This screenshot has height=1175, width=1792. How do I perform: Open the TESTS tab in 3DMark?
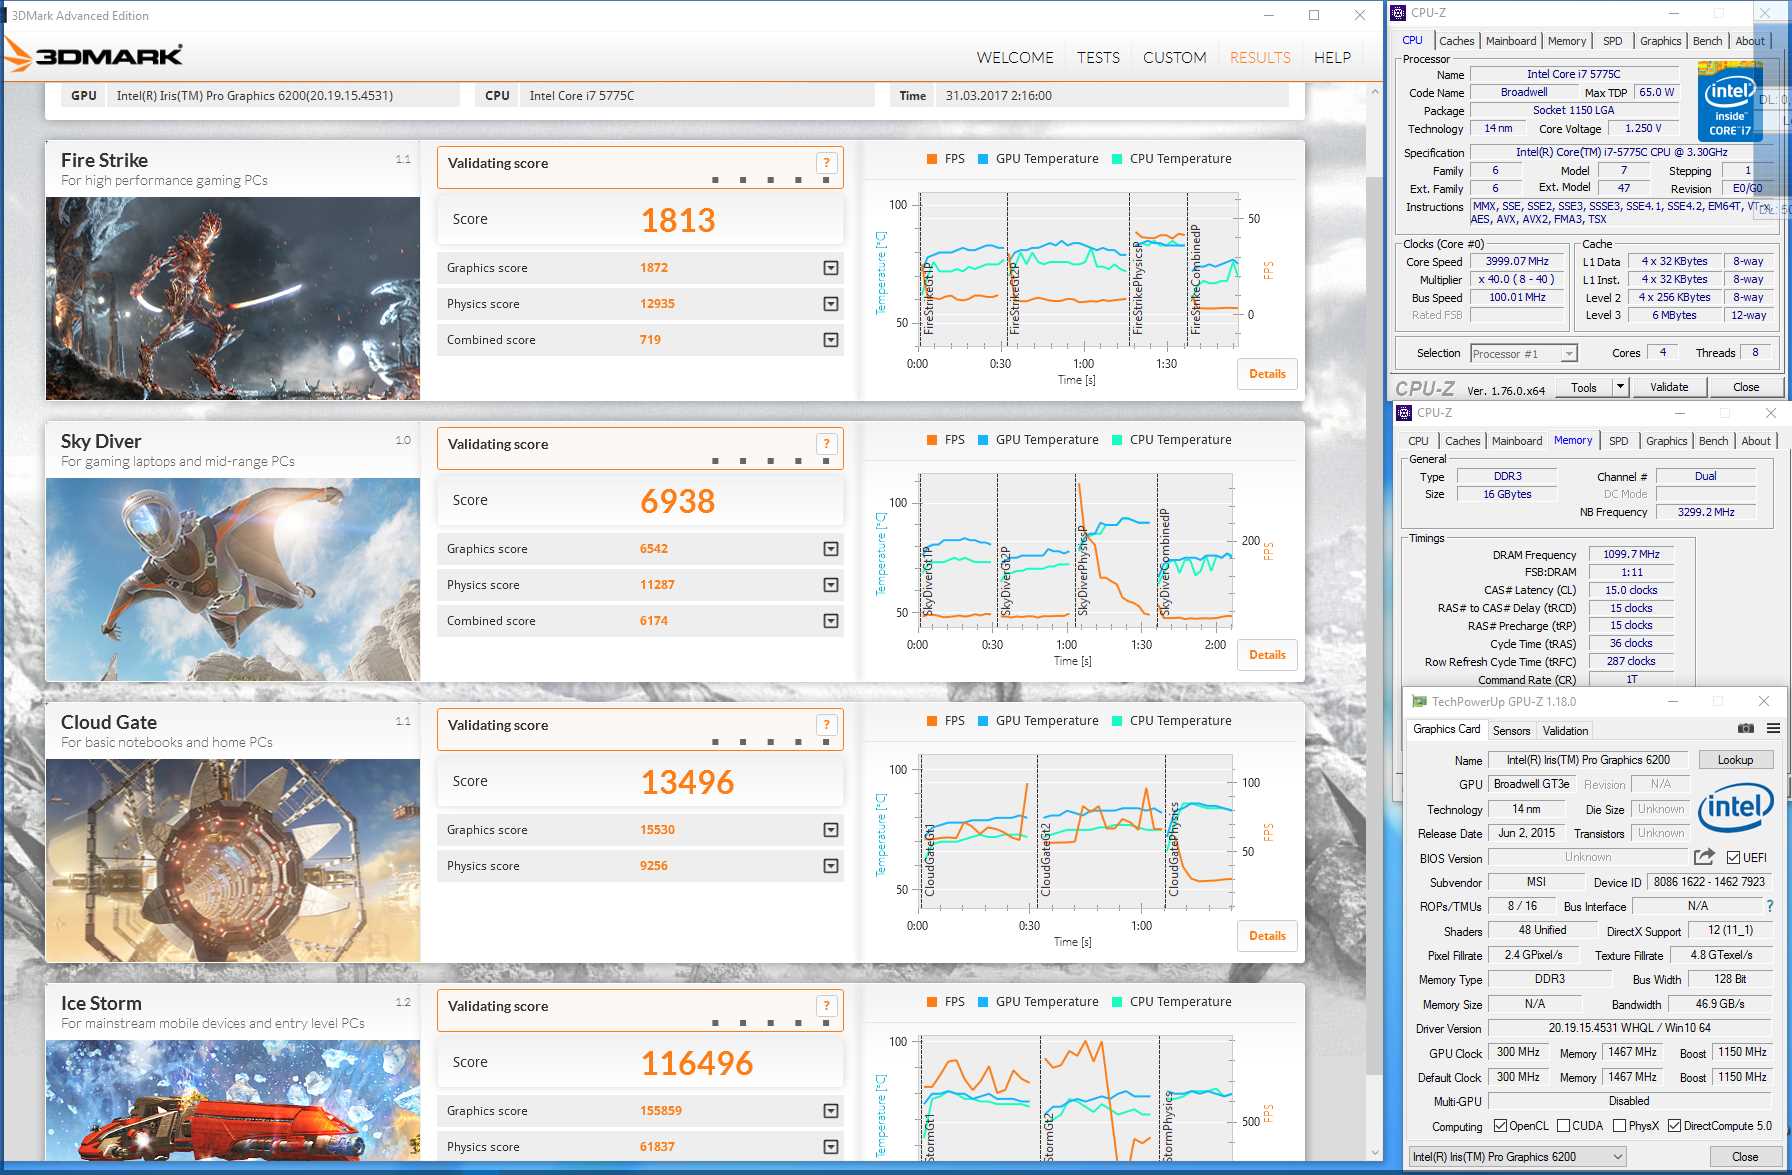tap(1098, 58)
